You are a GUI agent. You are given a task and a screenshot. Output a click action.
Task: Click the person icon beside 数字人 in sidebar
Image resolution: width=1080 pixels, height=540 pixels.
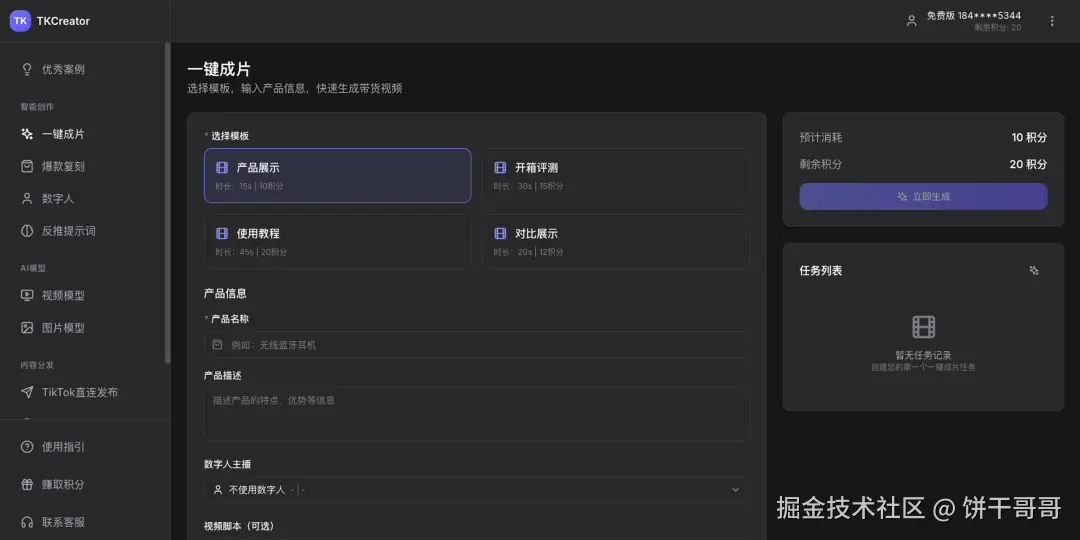pyautogui.click(x=27, y=198)
